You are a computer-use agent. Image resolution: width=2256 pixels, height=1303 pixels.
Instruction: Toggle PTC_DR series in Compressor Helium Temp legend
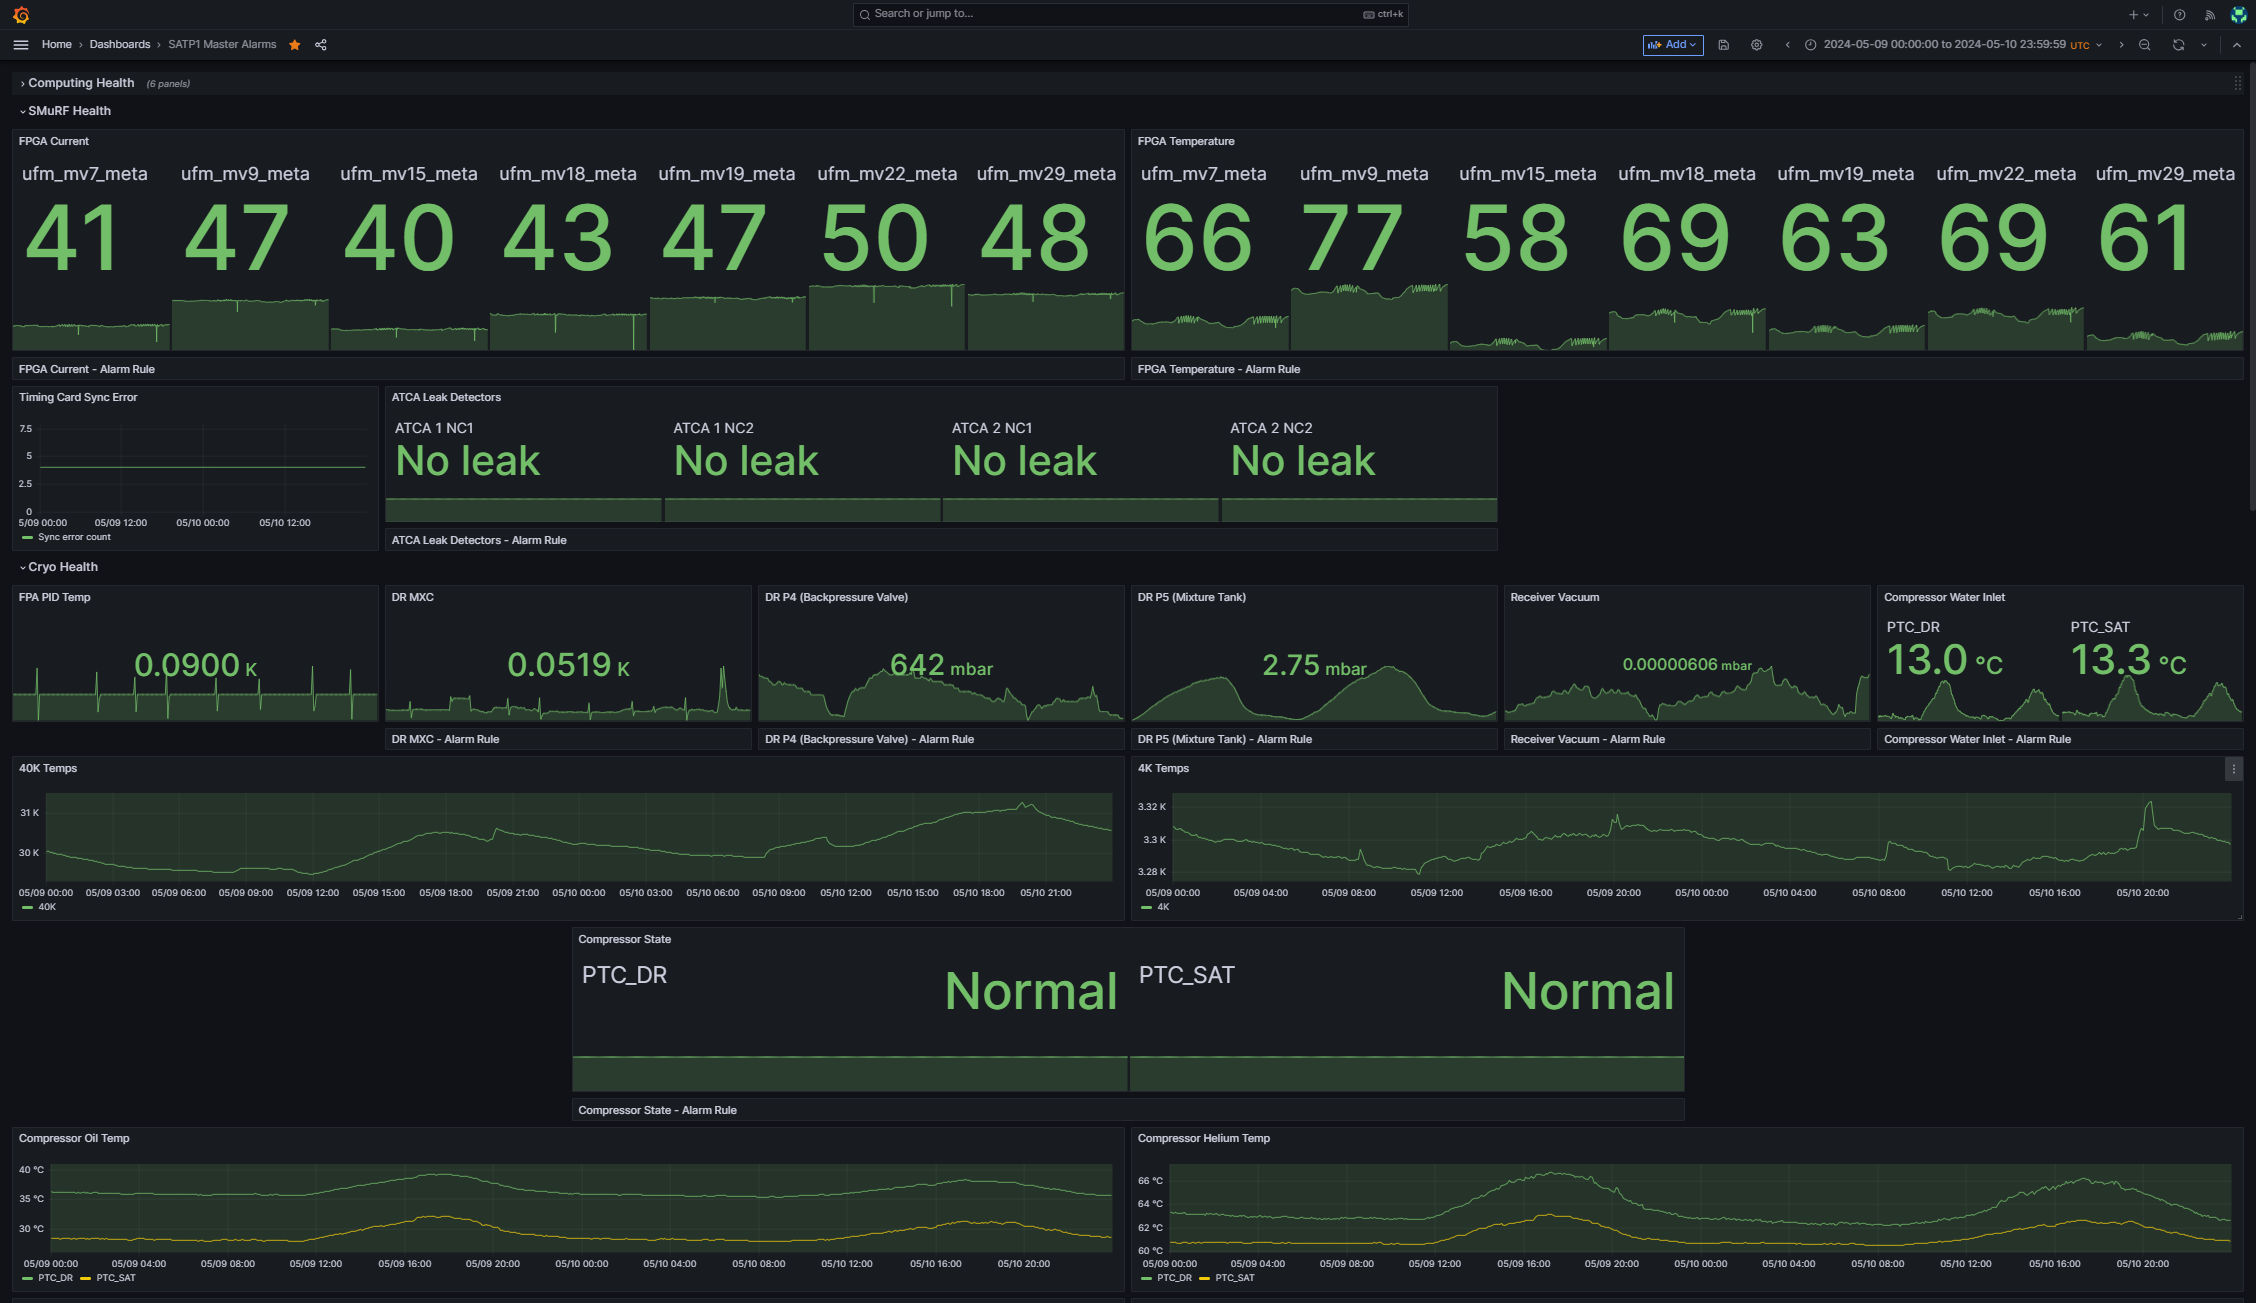[1175, 1277]
